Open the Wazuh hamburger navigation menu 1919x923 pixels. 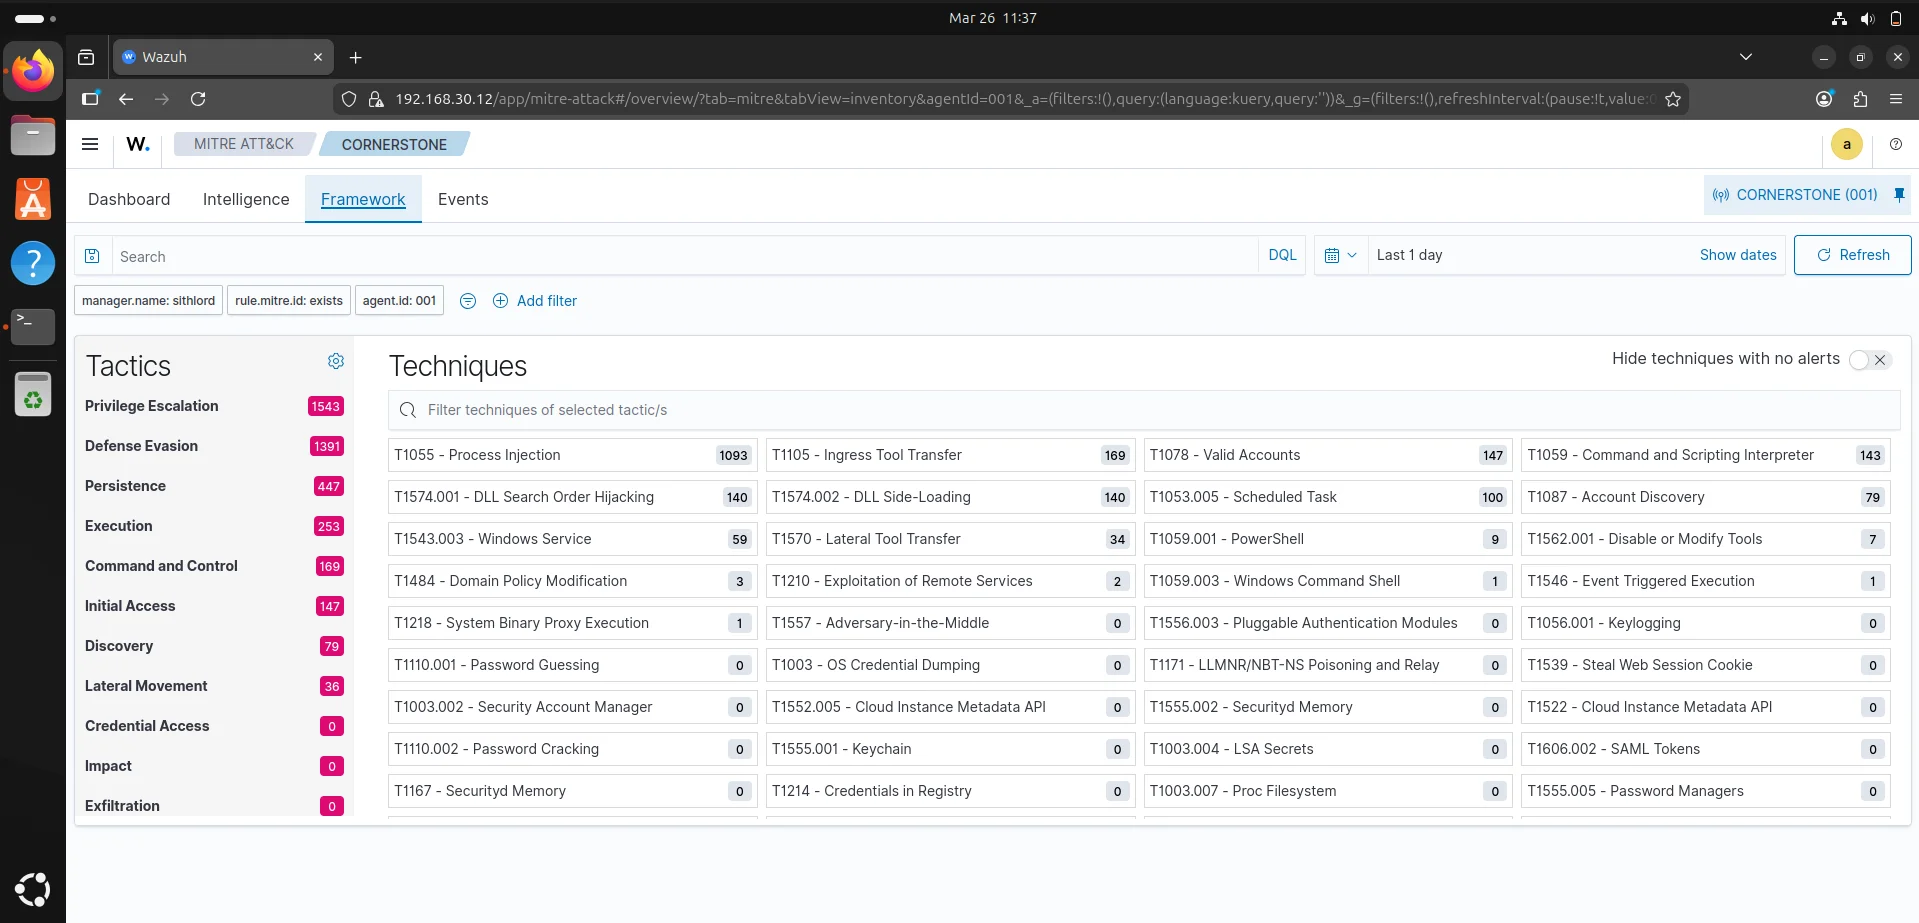click(90, 144)
